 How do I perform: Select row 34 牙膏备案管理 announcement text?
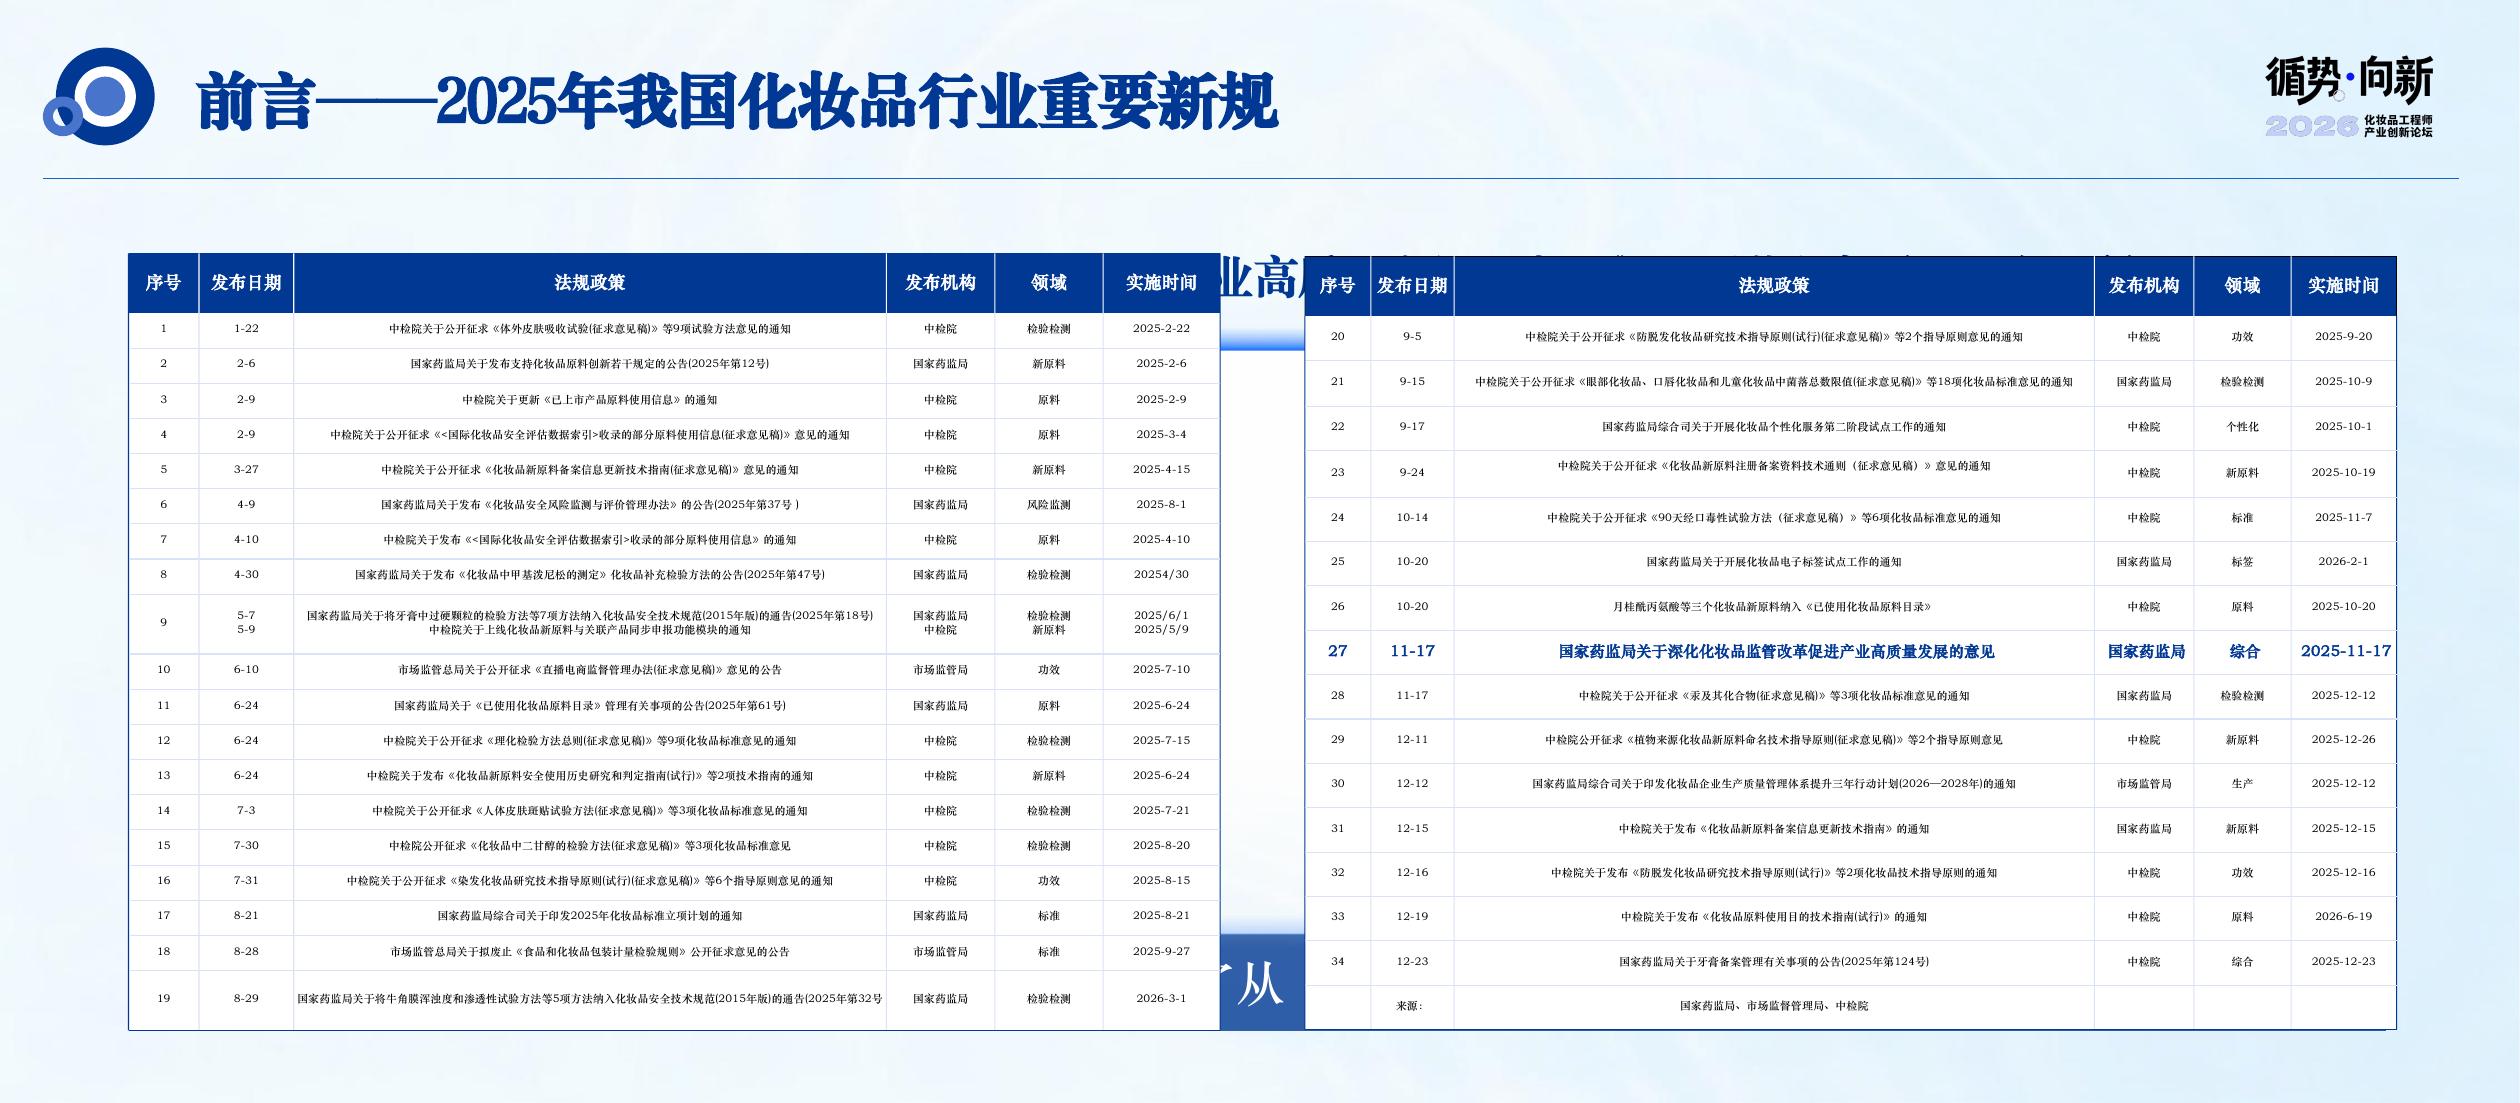[x=1773, y=962]
